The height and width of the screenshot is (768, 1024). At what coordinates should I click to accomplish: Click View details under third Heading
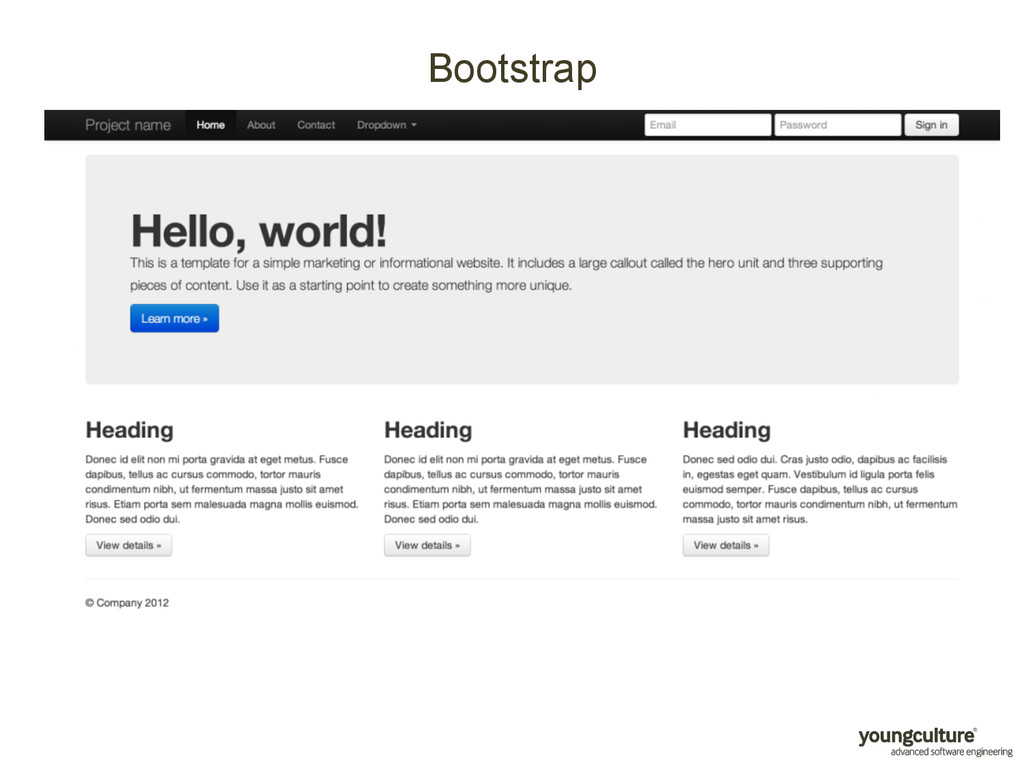click(726, 545)
